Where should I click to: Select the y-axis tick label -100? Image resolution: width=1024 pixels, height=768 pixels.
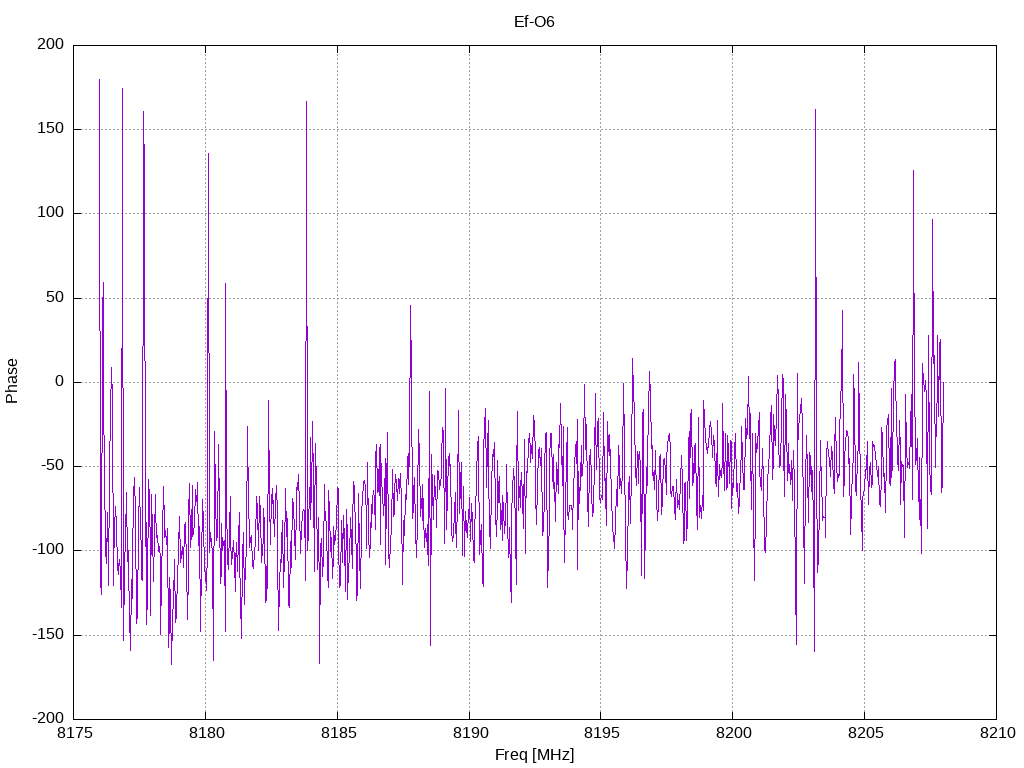pos(48,550)
